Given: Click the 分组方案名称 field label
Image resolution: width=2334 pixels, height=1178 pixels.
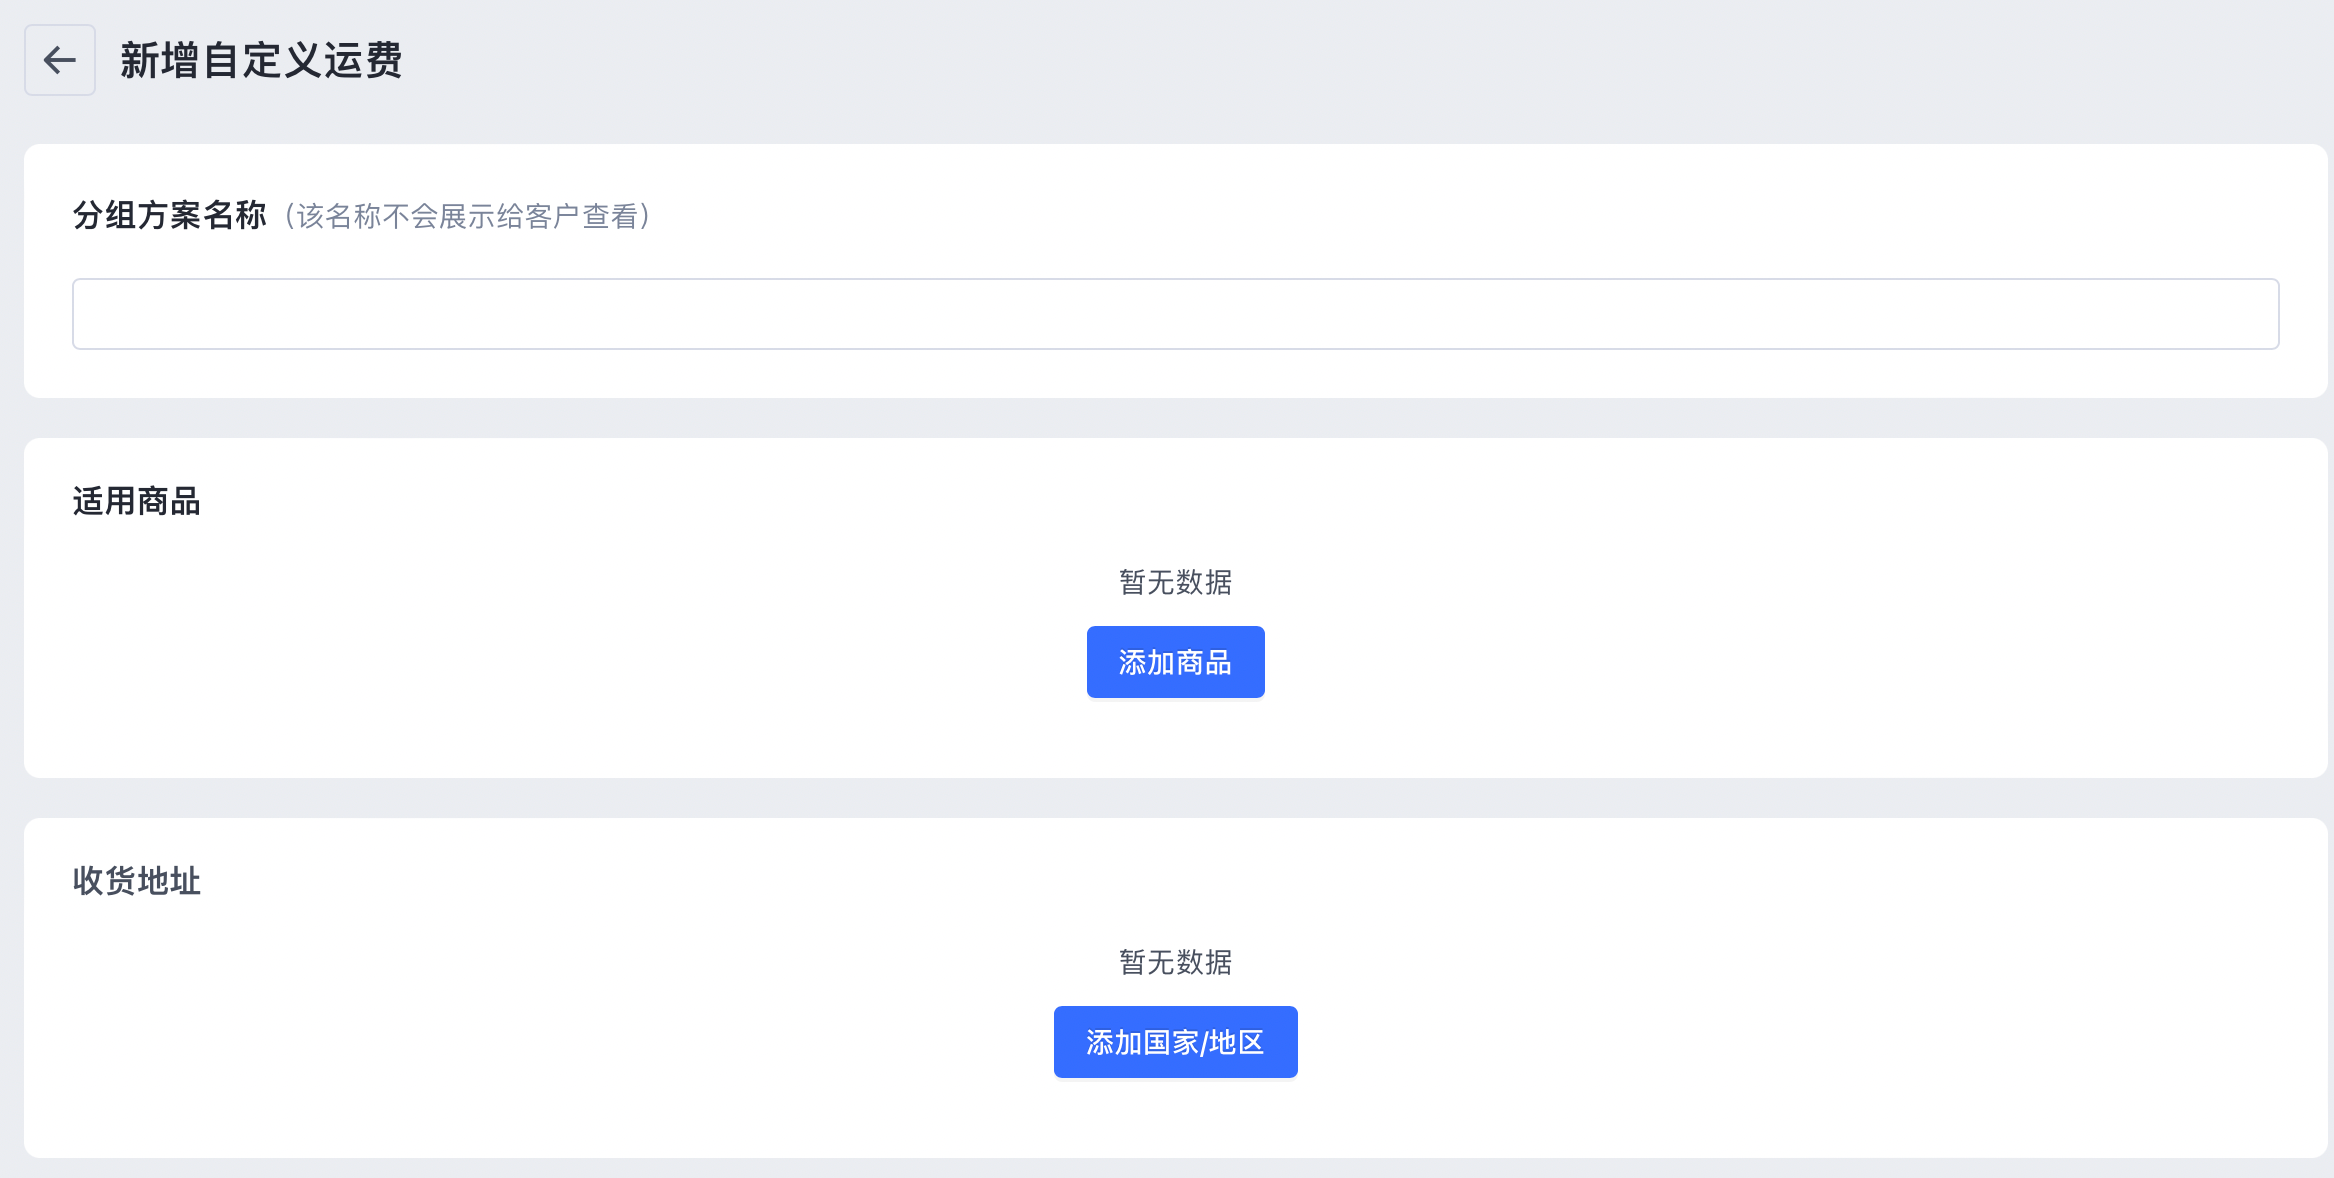Looking at the screenshot, I should (x=169, y=215).
